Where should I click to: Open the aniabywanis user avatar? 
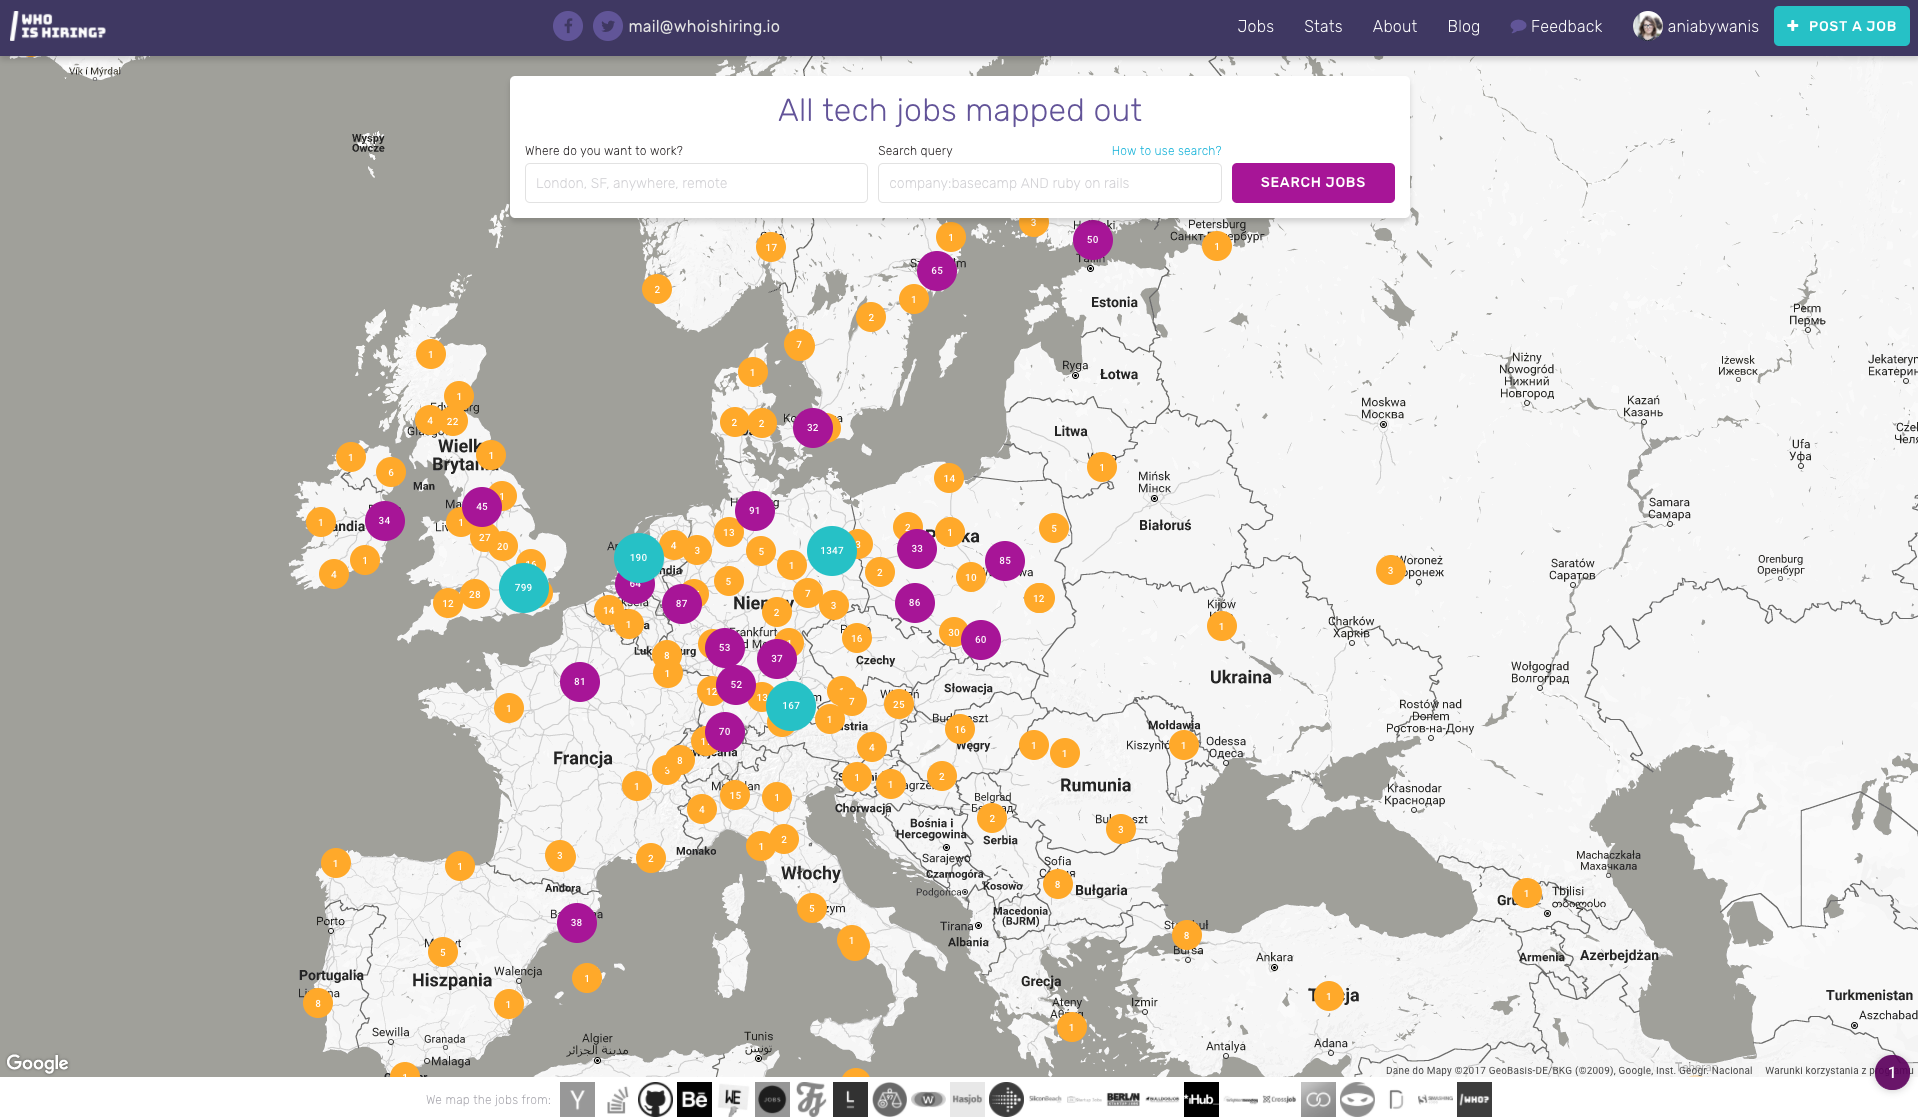(1647, 26)
